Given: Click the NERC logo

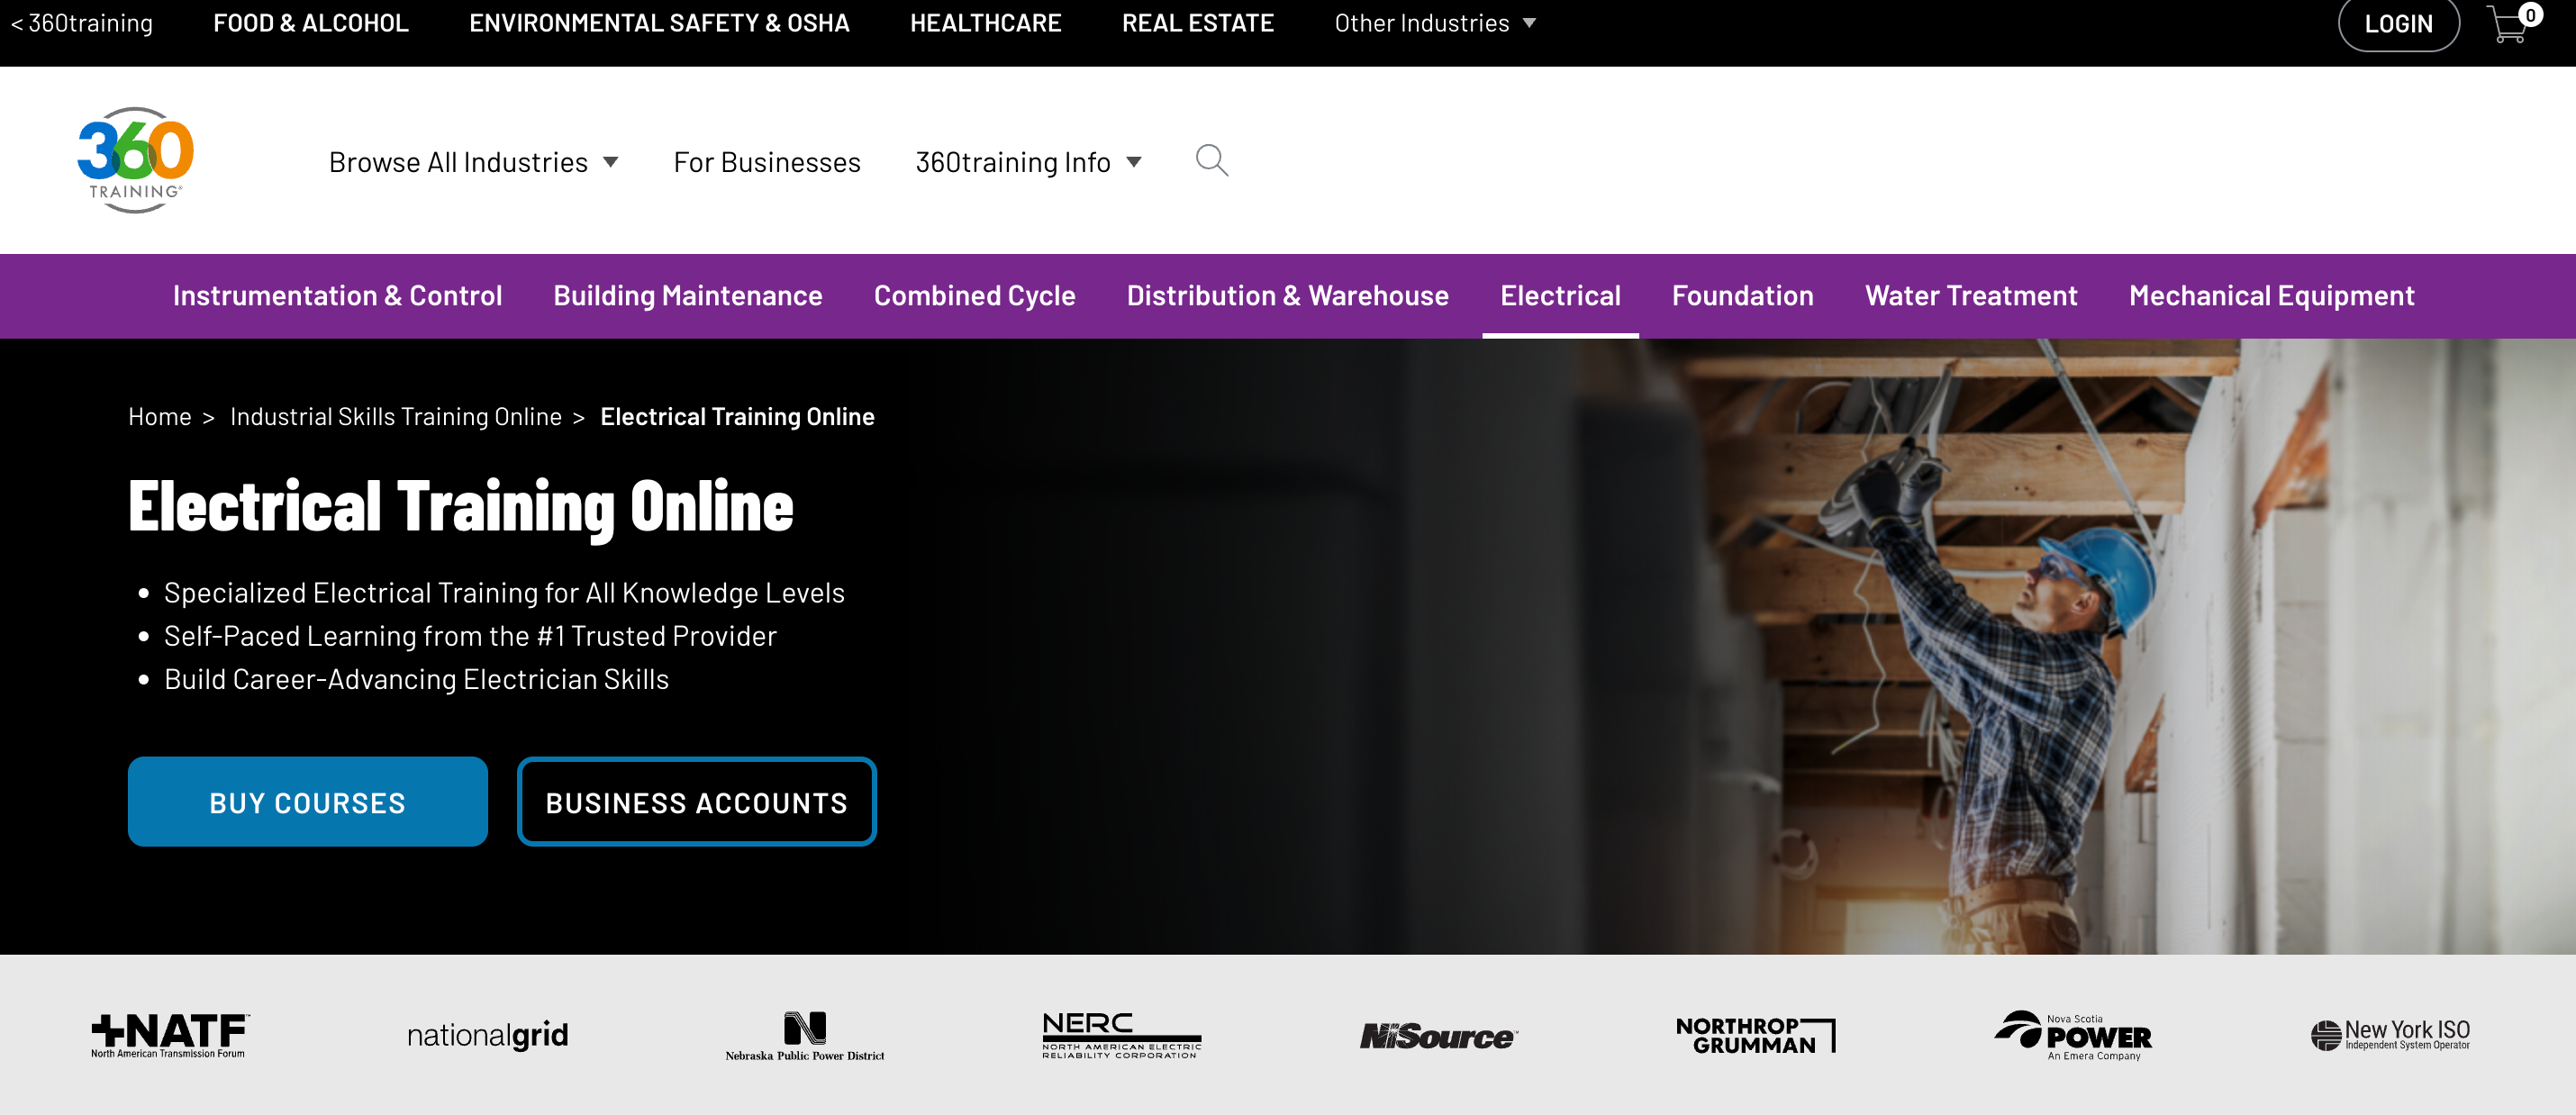Looking at the screenshot, I should [1121, 1034].
